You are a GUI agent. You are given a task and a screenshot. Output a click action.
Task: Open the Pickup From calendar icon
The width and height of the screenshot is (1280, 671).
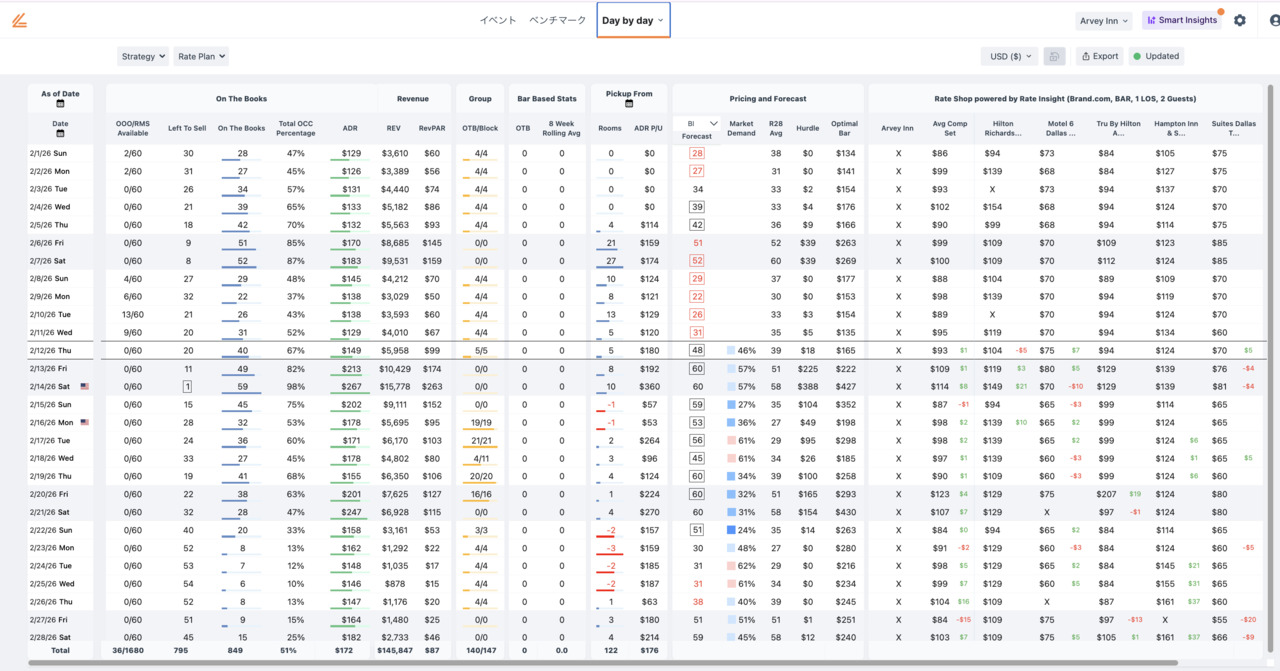click(x=629, y=104)
